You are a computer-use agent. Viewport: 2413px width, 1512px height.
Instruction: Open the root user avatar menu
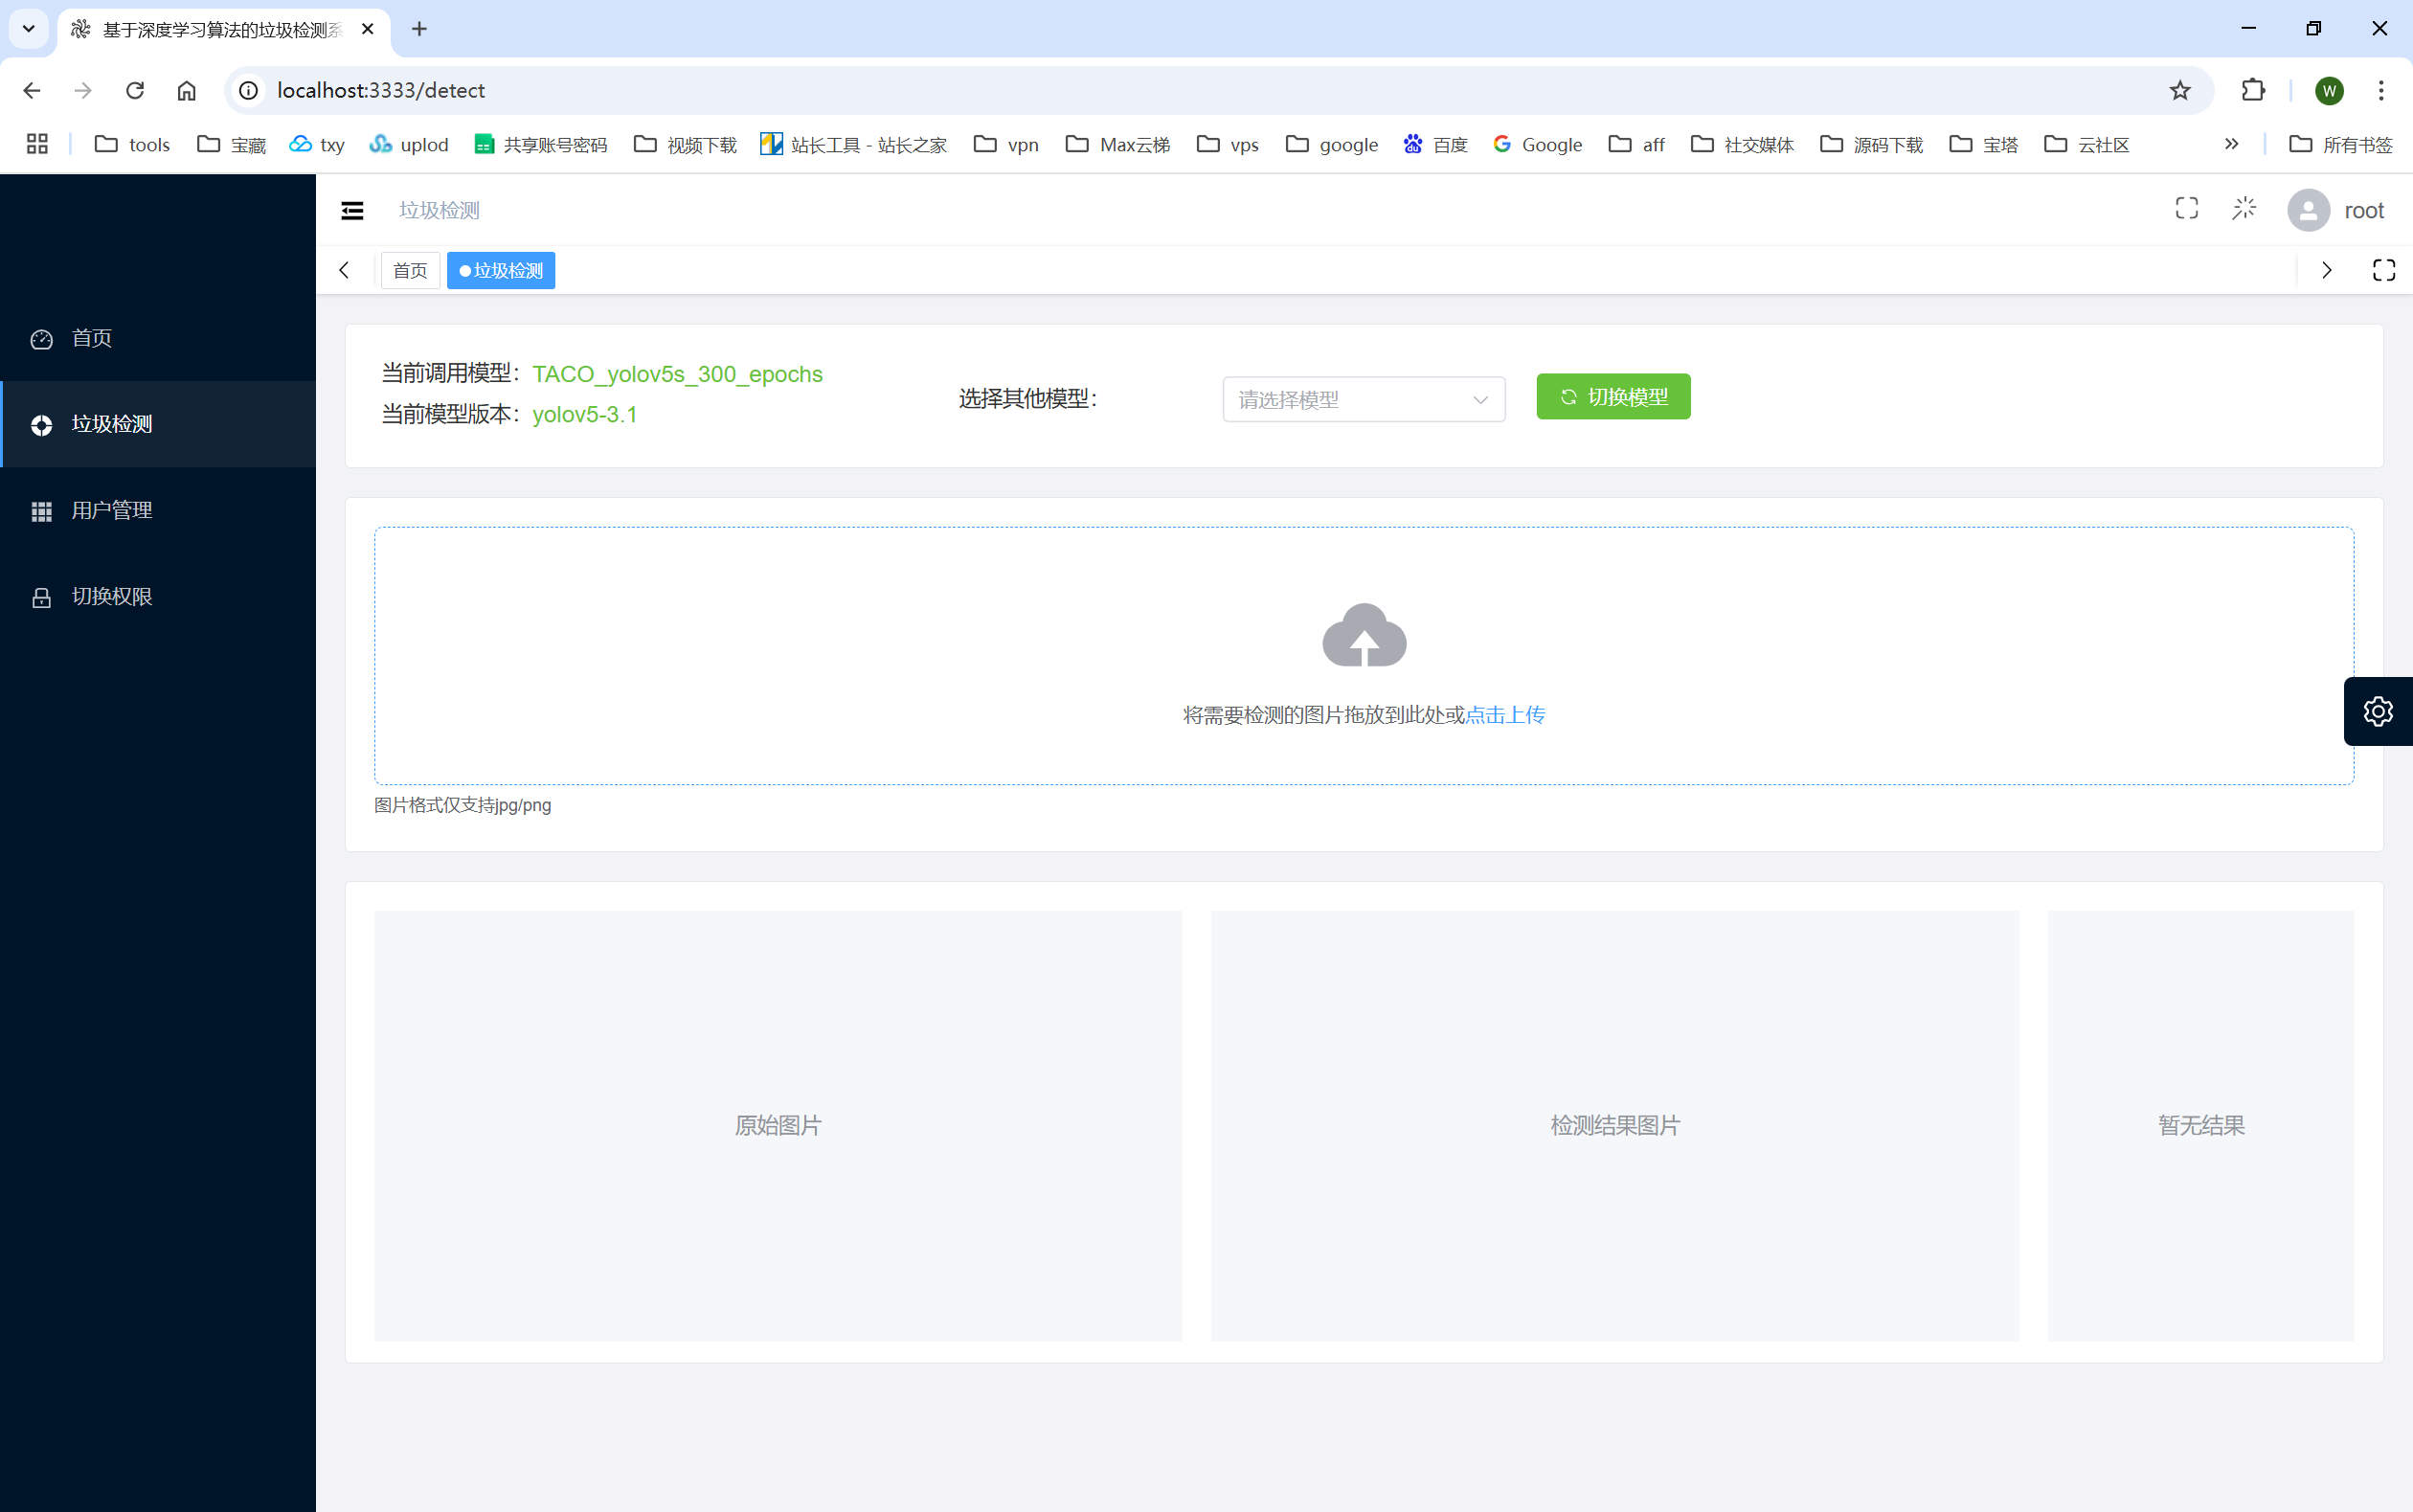pyautogui.click(x=2308, y=210)
